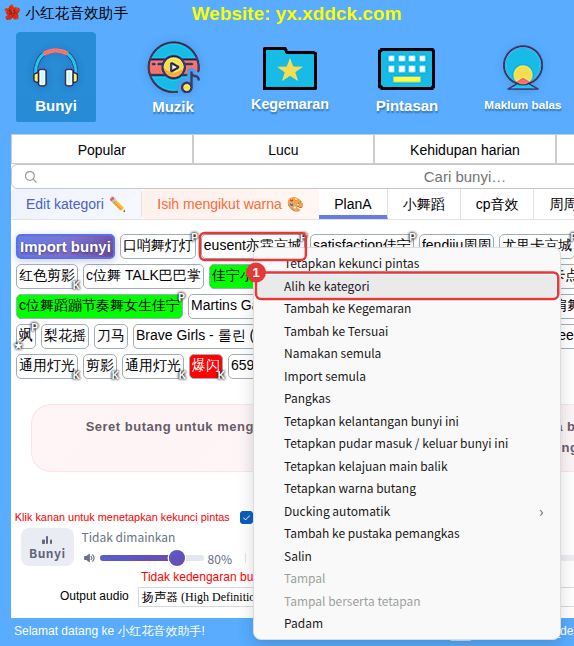Viewport: 574px width, 646px height.
Task: Open the Kehidupan harian tab
Action: [x=464, y=150]
